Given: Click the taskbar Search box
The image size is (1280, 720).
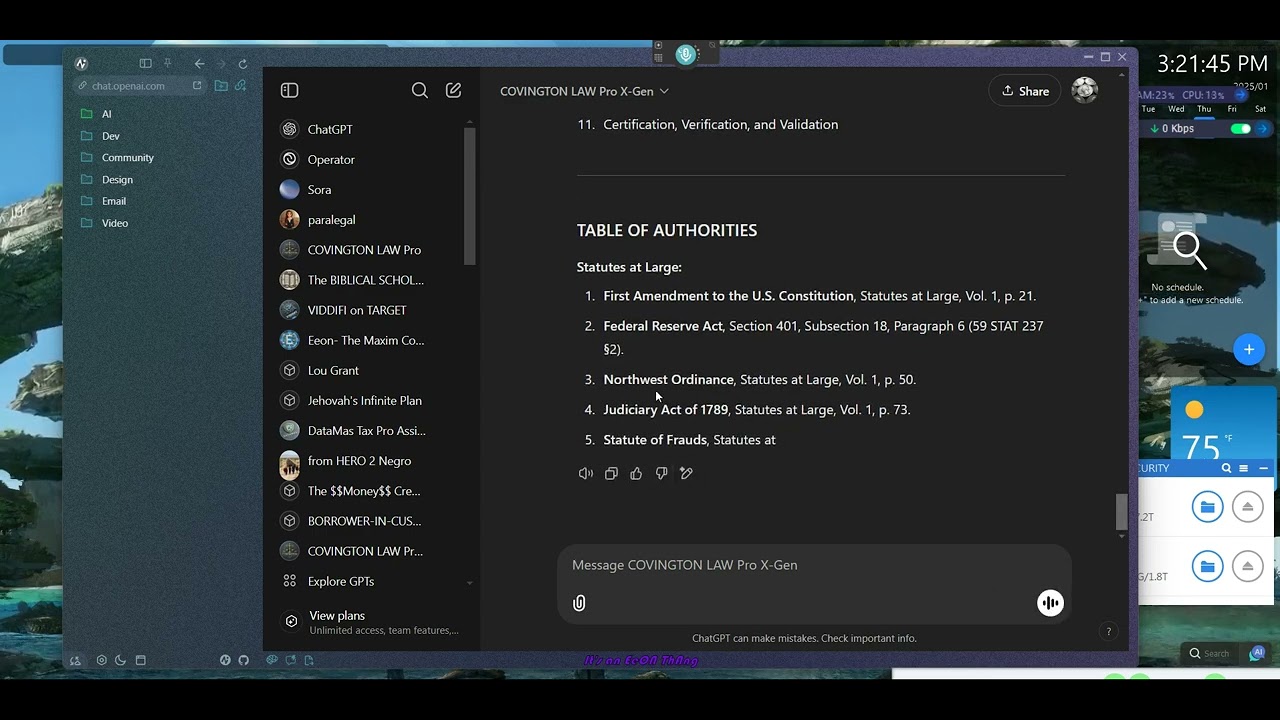Looking at the screenshot, I should [x=1209, y=654].
